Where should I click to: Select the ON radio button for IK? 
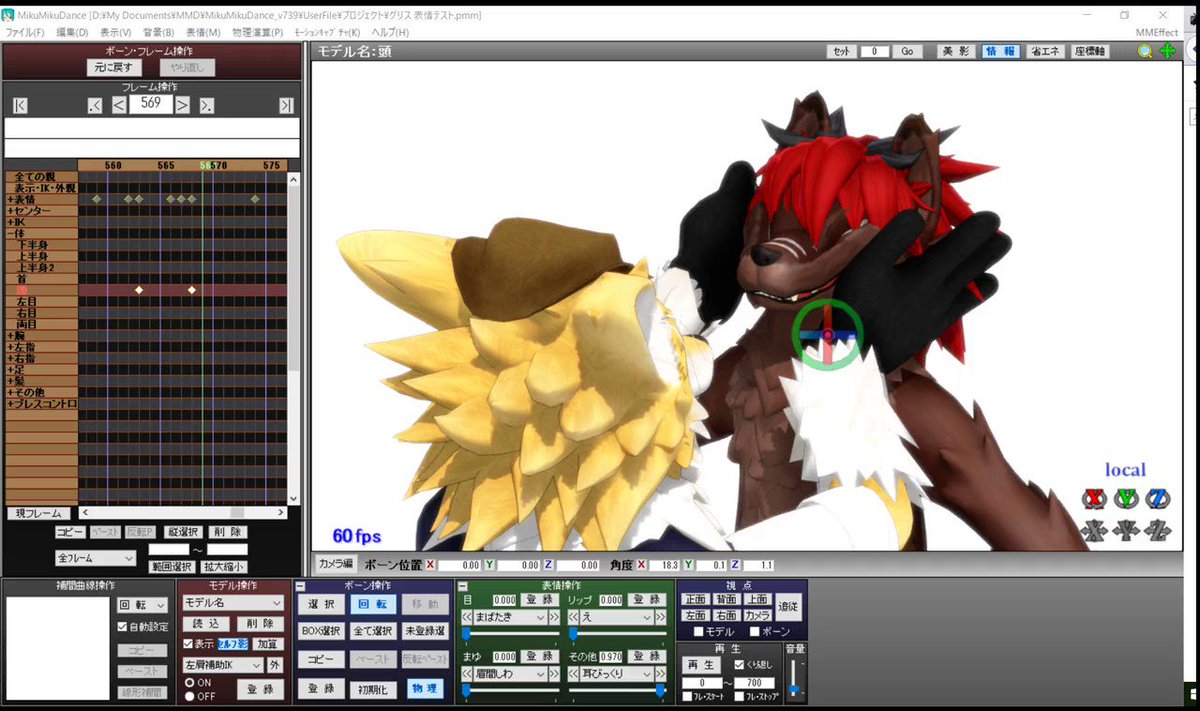point(189,683)
